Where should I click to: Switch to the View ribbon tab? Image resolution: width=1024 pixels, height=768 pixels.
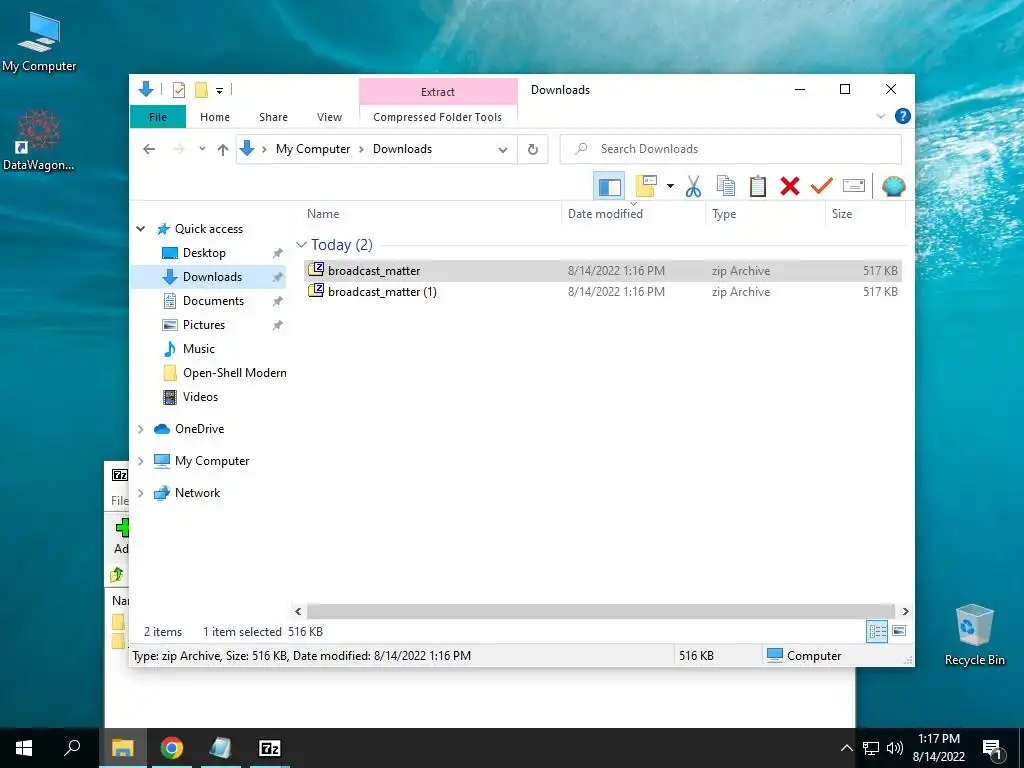(329, 117)
